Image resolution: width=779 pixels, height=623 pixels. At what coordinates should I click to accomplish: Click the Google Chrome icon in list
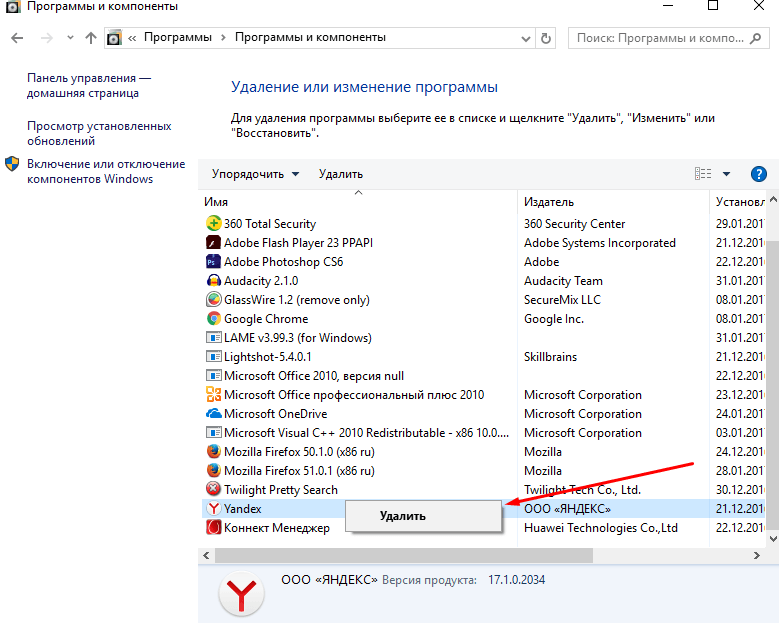pos(213,318)
